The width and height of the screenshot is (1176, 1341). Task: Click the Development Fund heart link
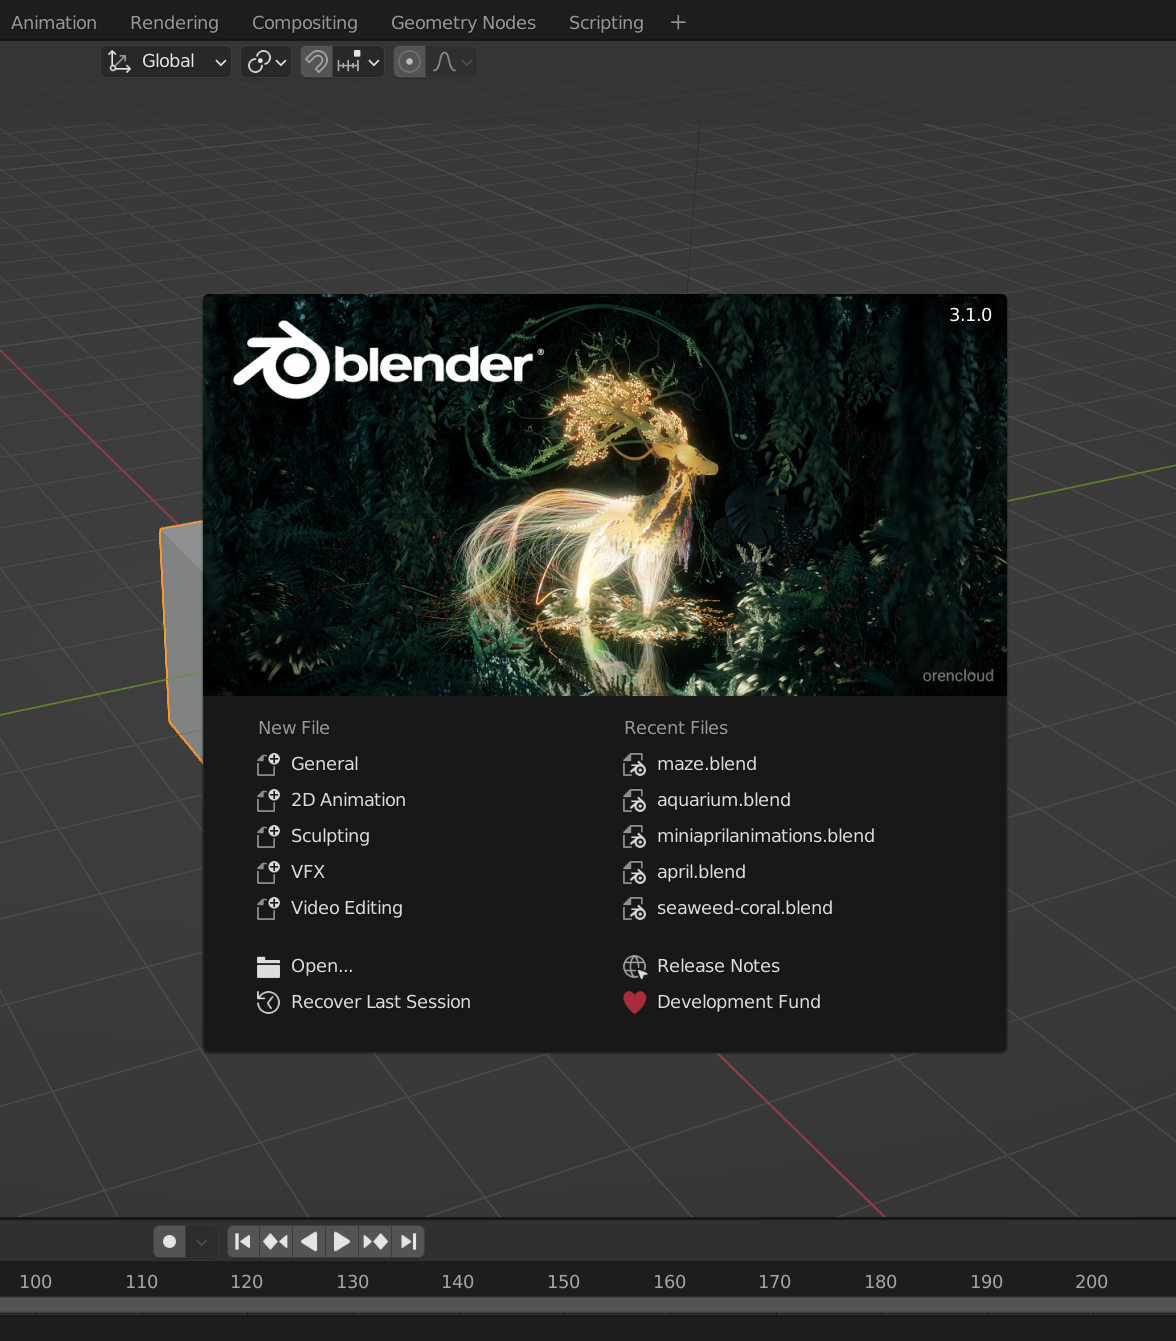point(738,1002)
